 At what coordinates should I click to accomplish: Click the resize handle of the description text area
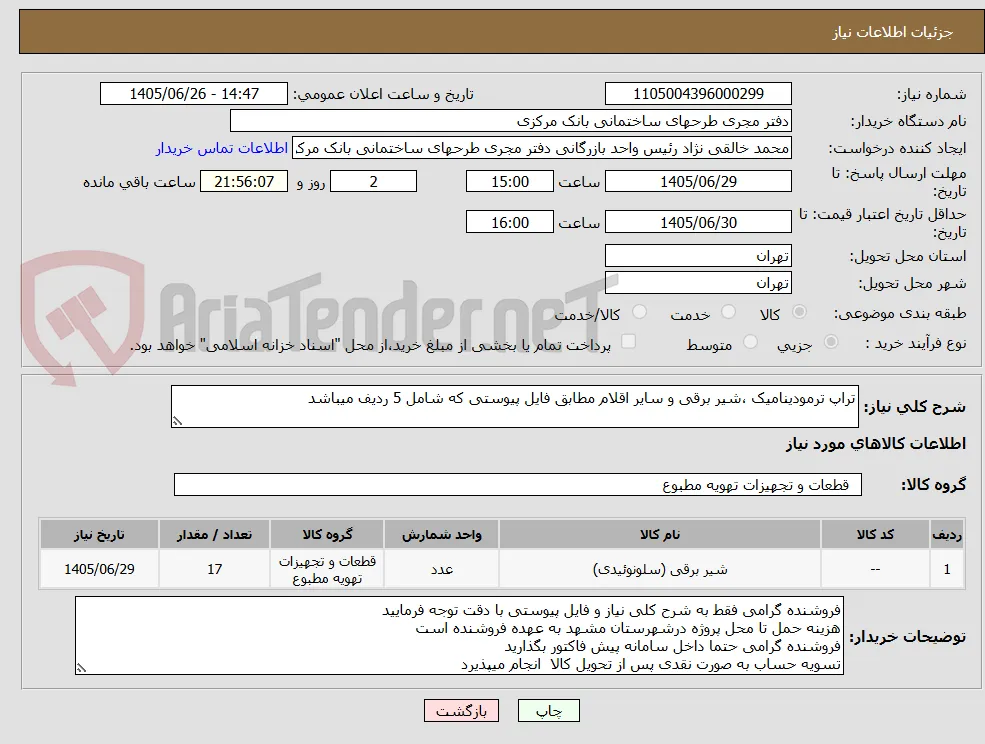tap(177, 422)
